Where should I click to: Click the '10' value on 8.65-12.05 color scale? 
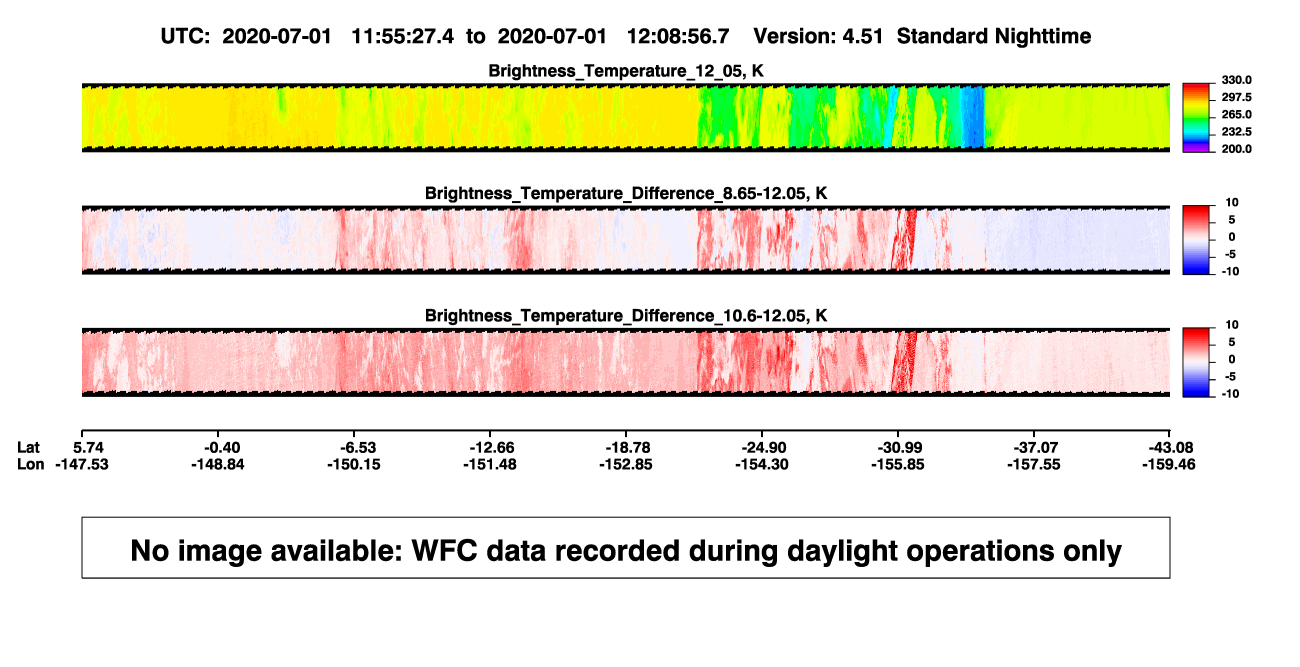tap(1233, 202)
